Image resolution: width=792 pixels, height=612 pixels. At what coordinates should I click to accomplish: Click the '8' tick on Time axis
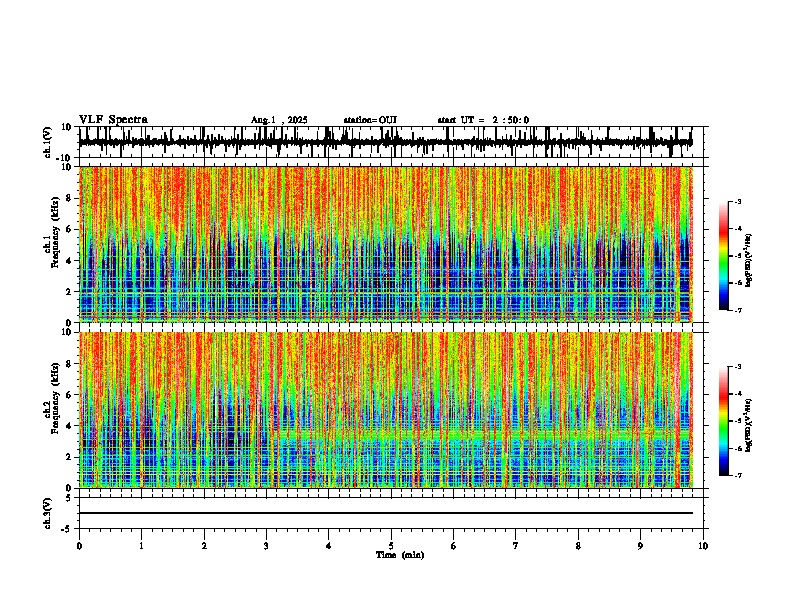tap(578, 546)
